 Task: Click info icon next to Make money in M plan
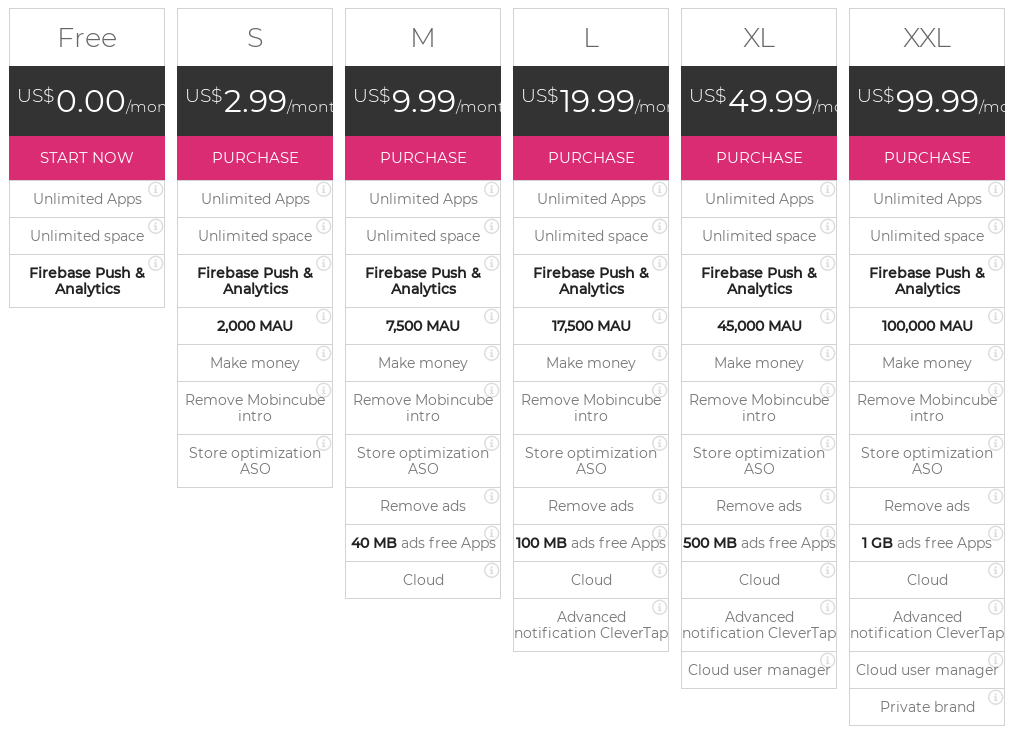pyautogui.click(x=491, y=353)
